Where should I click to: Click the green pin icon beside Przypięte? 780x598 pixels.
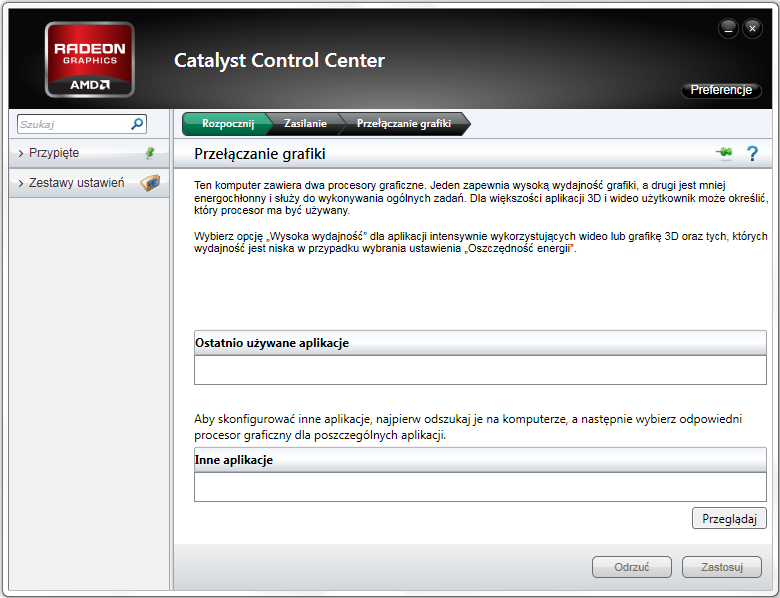tap(150, 153)
